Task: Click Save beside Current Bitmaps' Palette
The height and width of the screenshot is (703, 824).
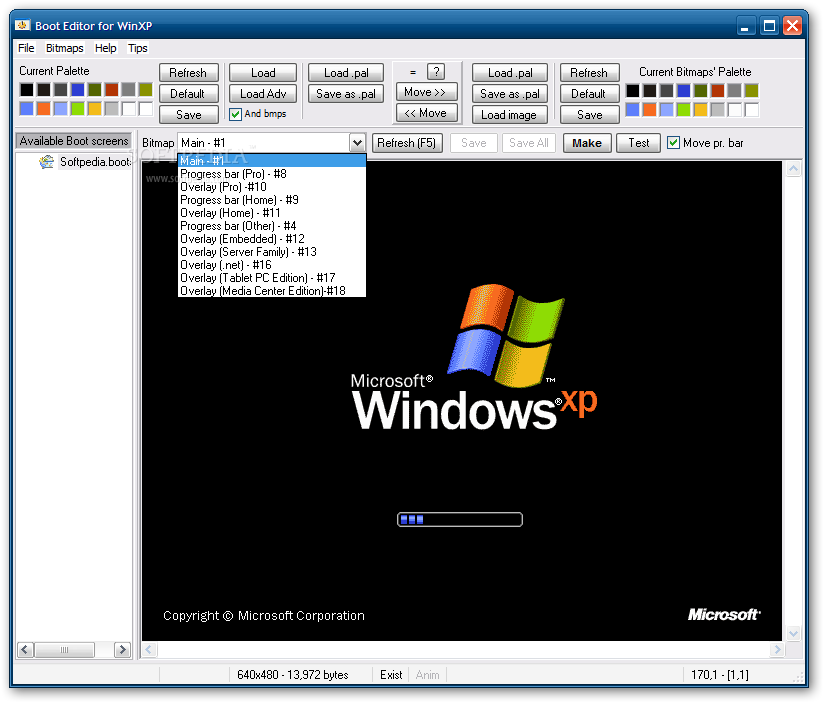Action: (589, 115)
